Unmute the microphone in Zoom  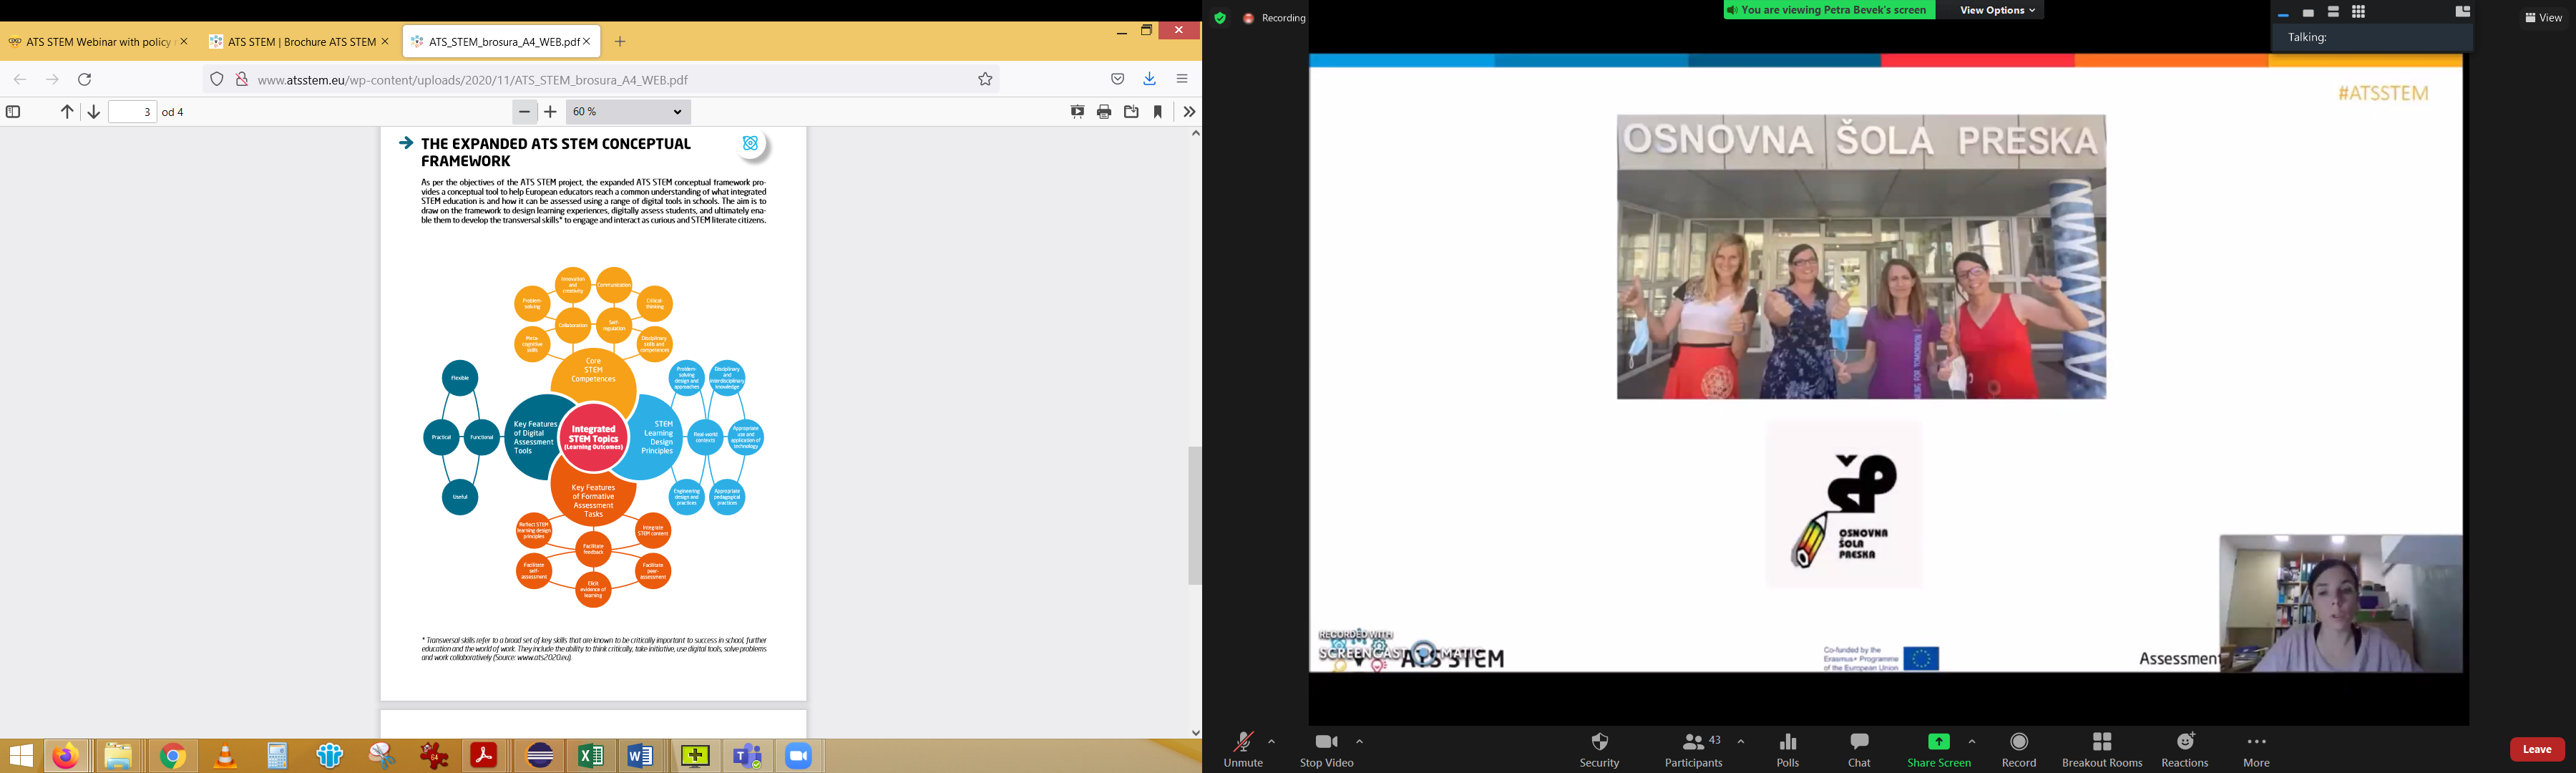(1243, 749)
